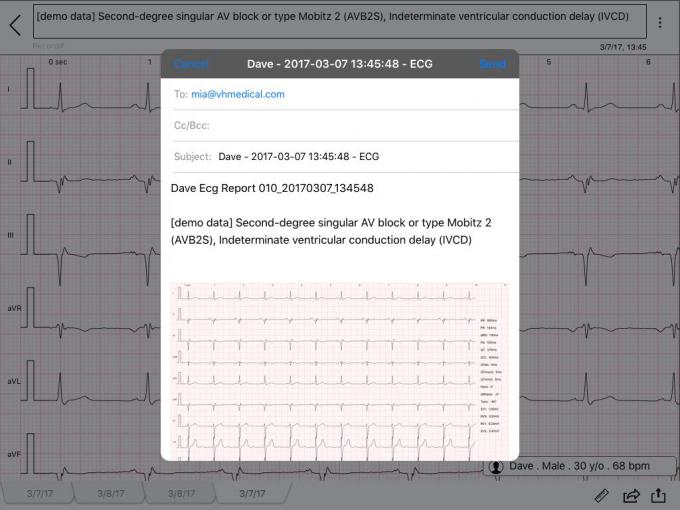Tap the aVR lead label
Screen dimensions: 680x510
click(x=14, y=308)
